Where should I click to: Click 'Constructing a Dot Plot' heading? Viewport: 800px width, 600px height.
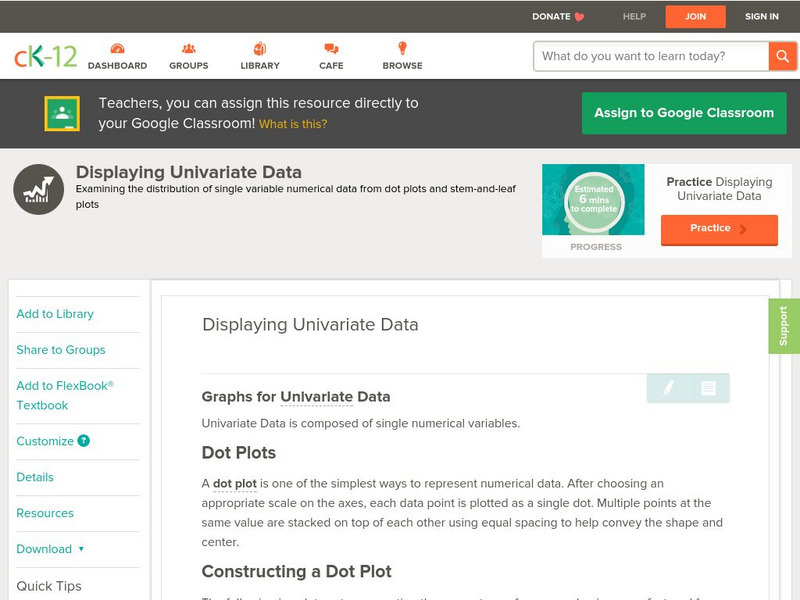point(296,571)
